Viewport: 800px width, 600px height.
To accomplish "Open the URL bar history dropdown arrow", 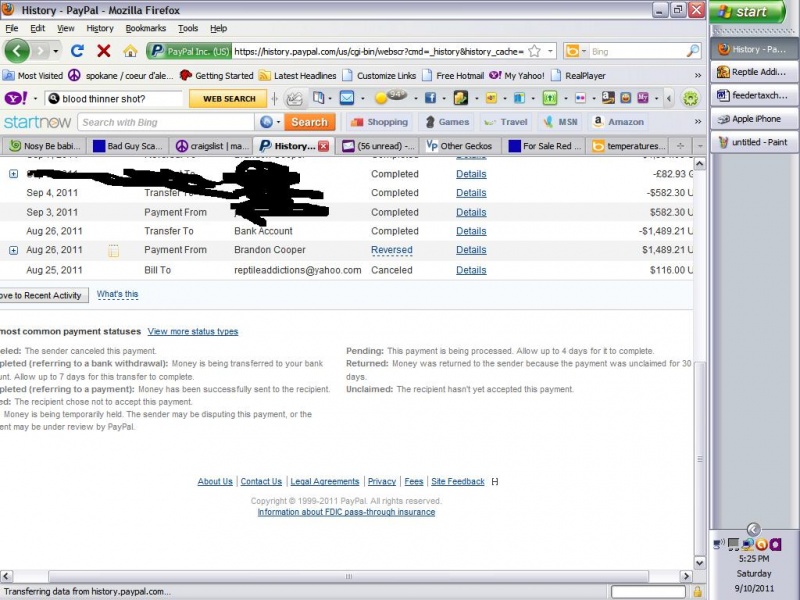I will [x=550, y=51].
